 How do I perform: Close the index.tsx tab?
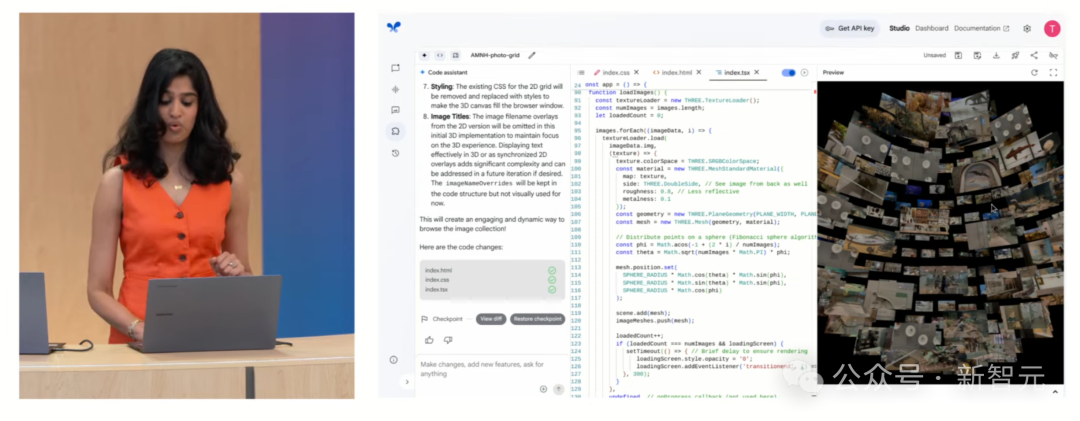pos(756,72)
